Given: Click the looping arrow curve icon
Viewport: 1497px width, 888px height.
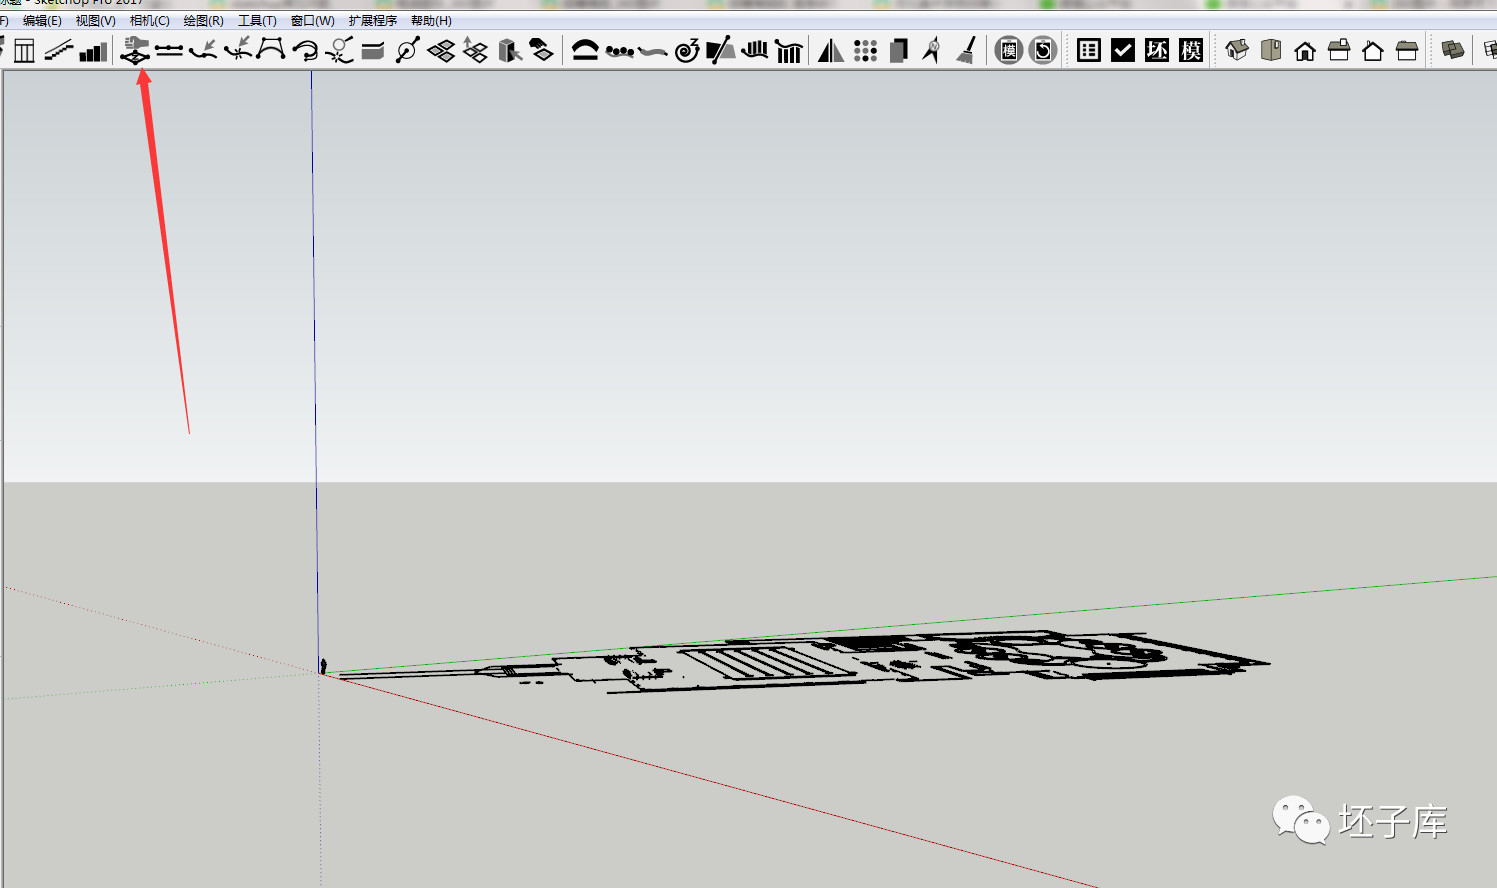Looking at the screenshot, I should pos(305,50).
